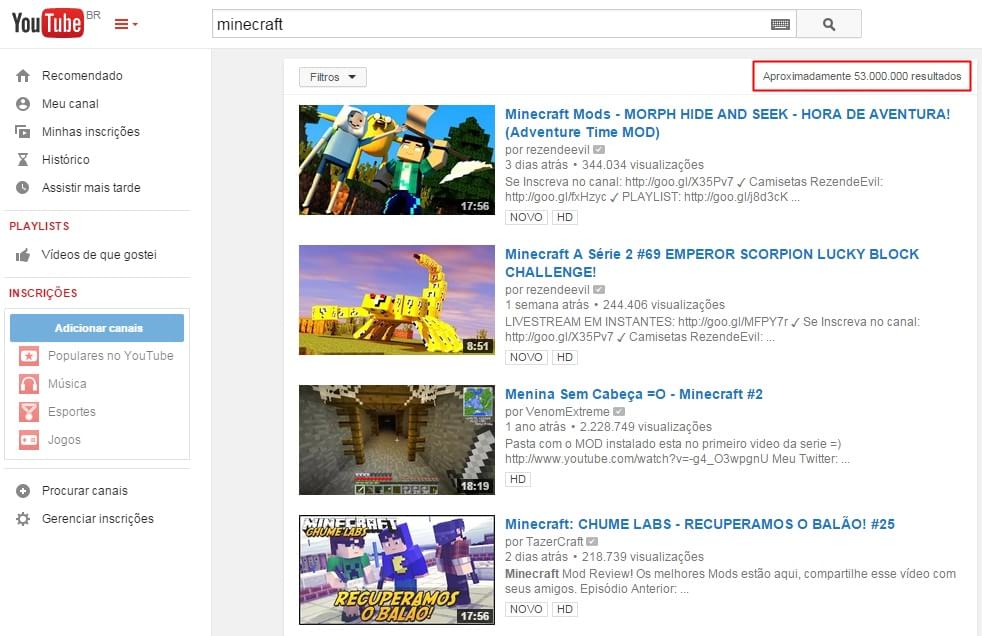Open the Adventure Time MOD video thumbnail

pos(397,160)
